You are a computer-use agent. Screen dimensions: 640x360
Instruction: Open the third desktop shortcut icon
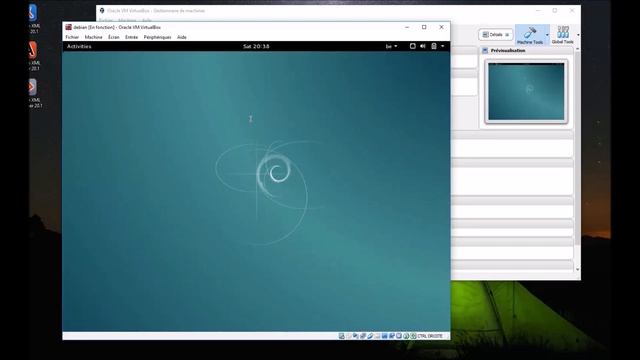click(x=33, y=87)
